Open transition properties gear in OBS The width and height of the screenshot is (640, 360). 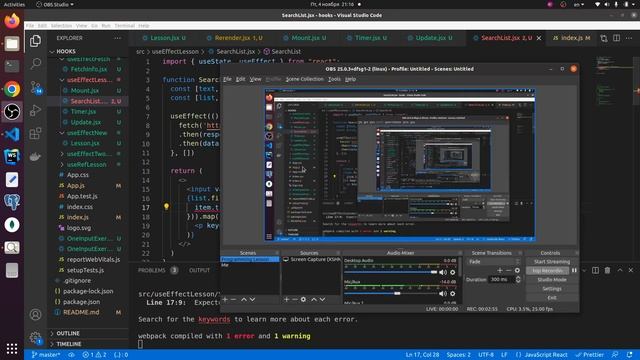(517, 270)
